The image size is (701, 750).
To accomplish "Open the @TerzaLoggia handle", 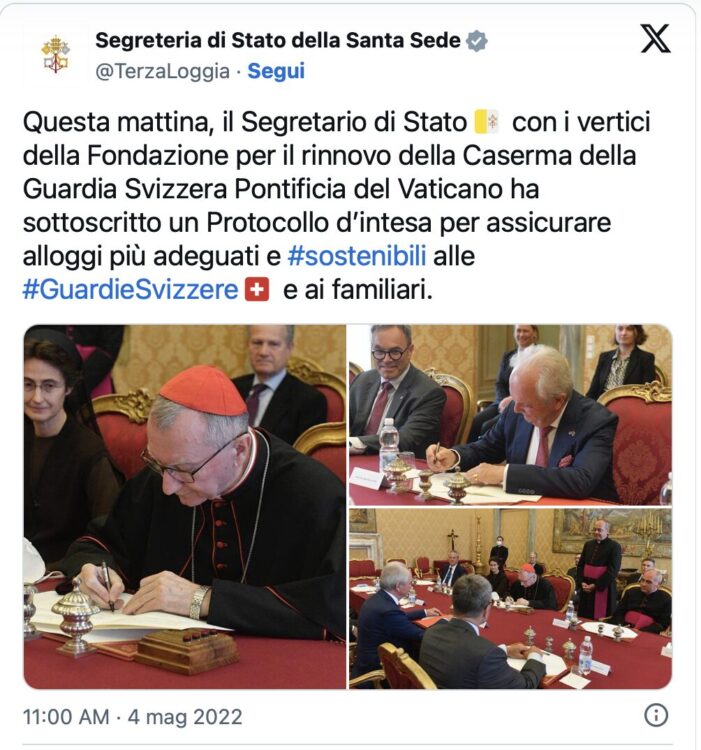I will (x=162, y=71).
